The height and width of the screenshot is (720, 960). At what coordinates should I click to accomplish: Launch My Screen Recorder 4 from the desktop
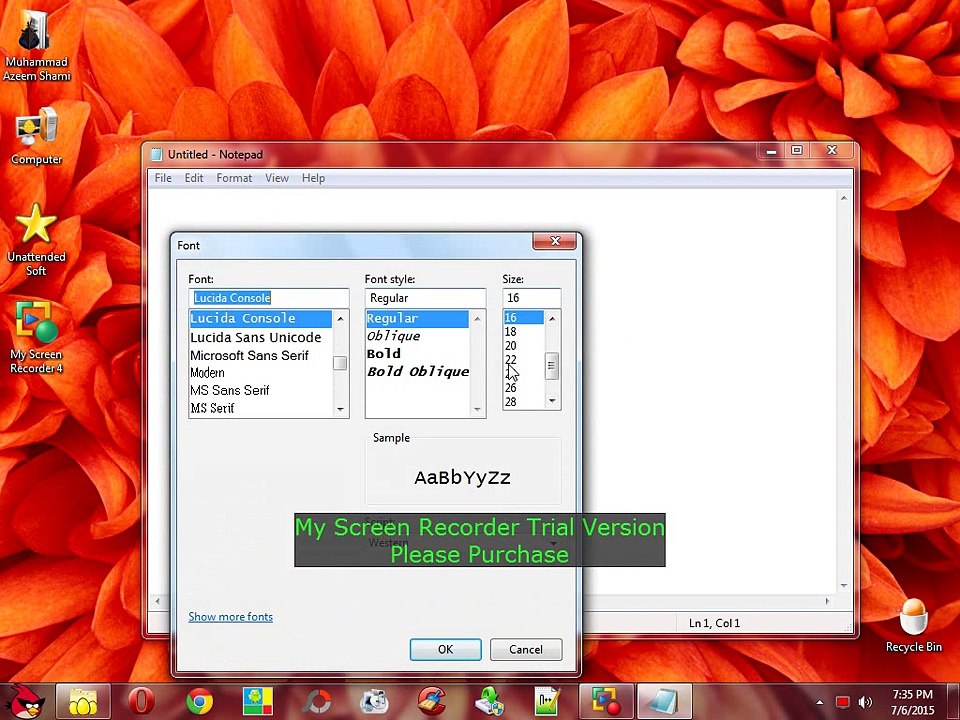point(36,337)
